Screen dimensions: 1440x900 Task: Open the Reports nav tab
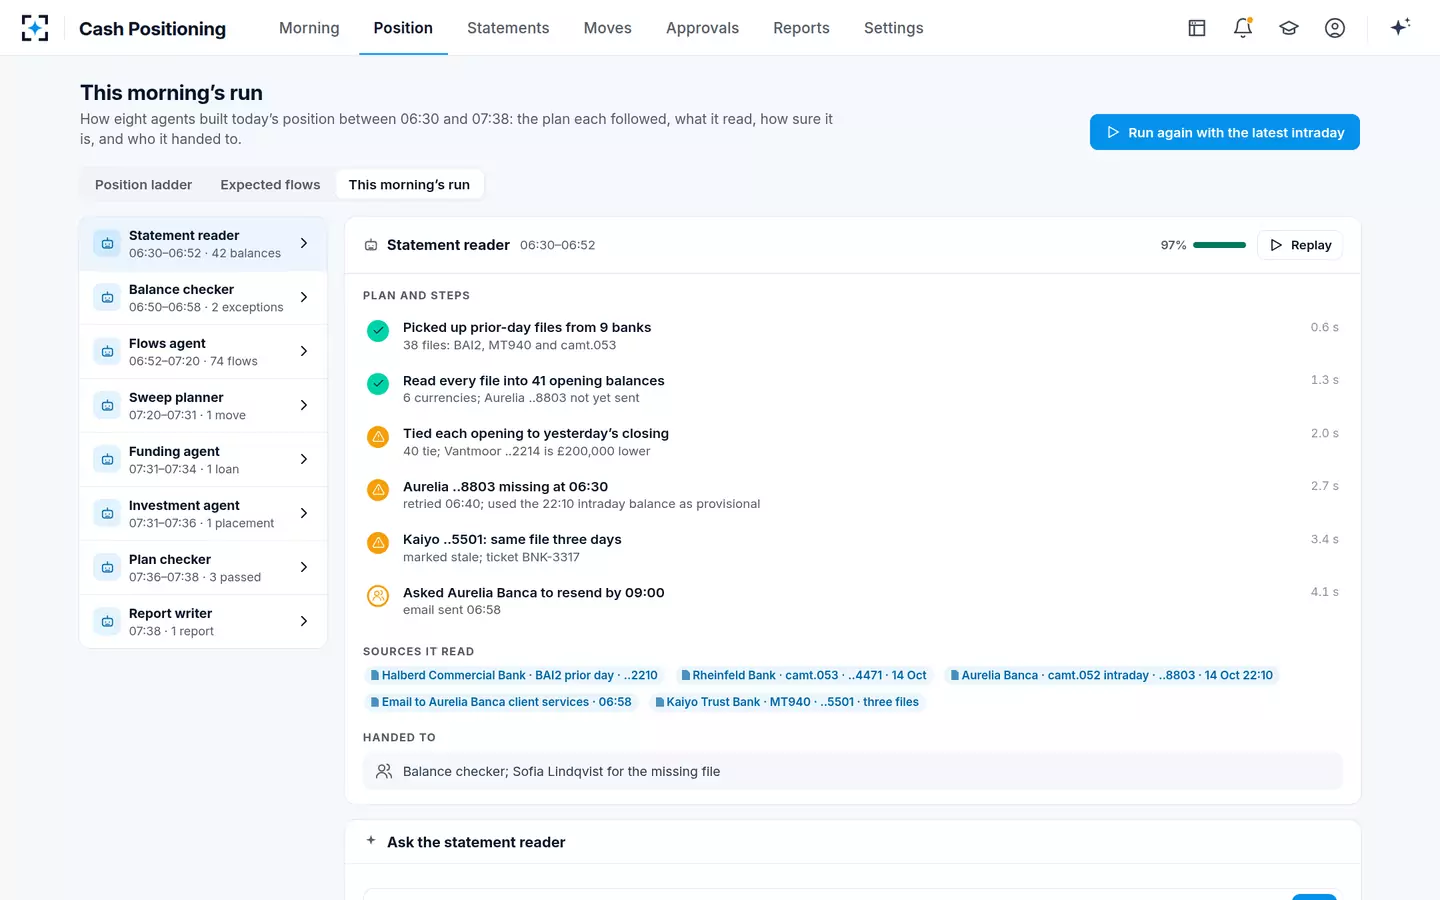[x=801, y=28]
